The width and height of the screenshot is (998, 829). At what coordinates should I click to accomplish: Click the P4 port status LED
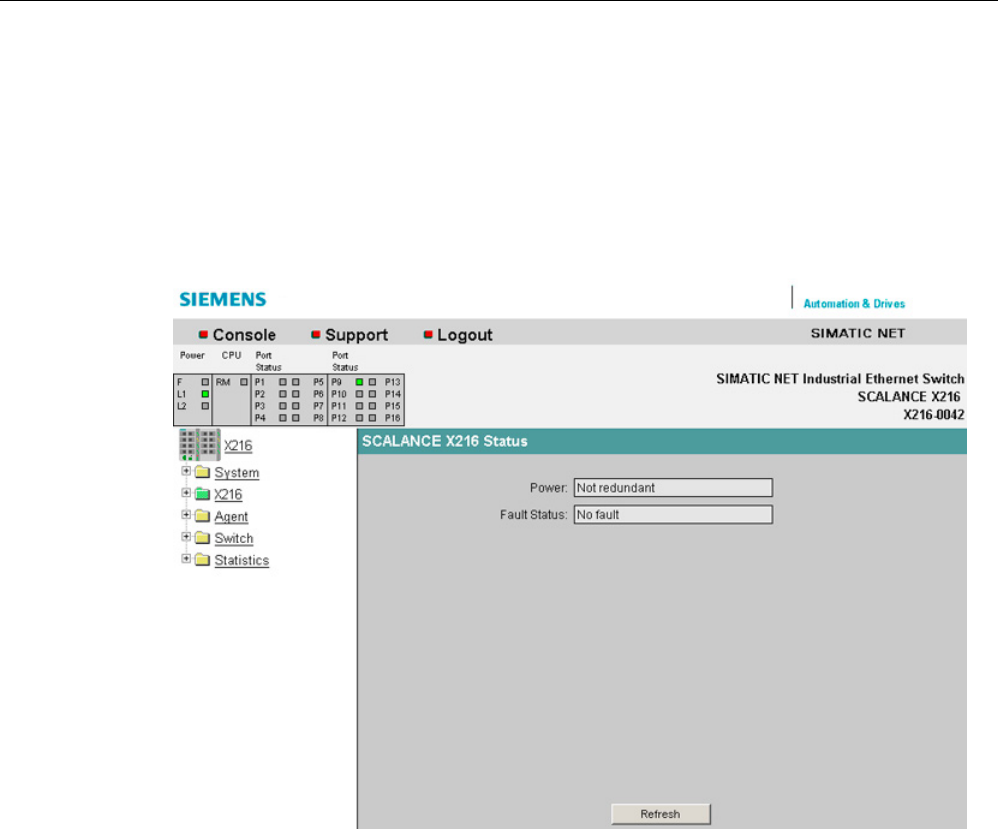tap(283, 418)
